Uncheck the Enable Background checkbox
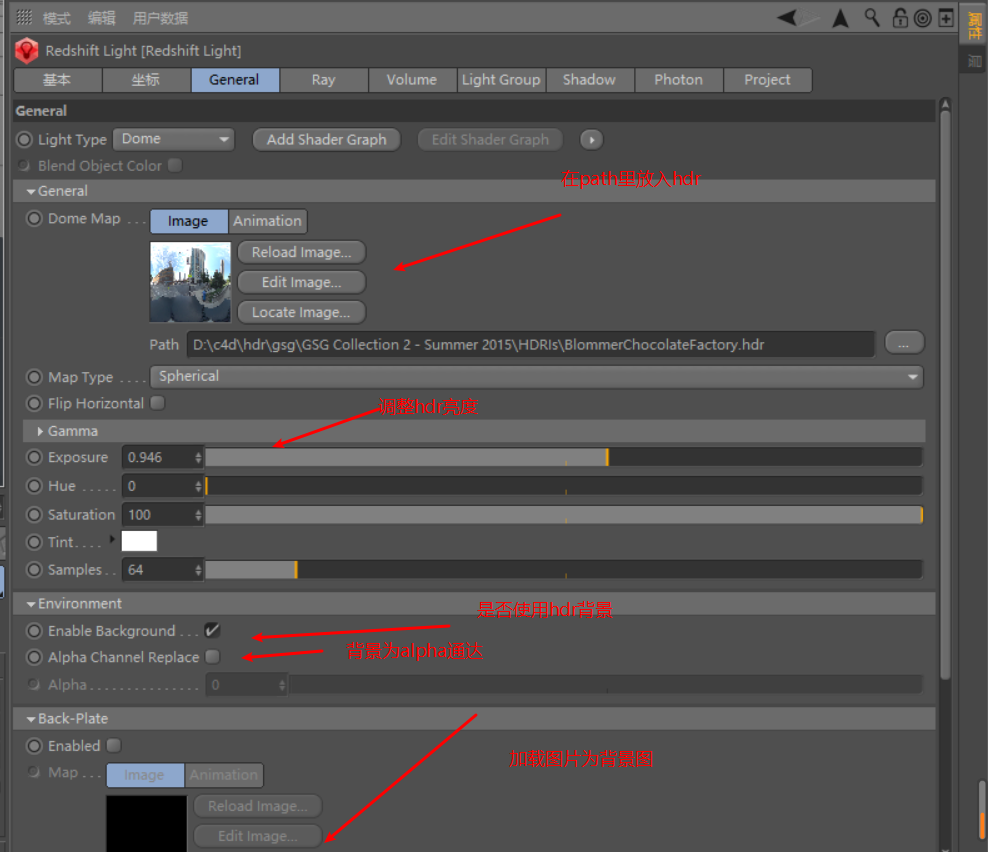The image size is (988, 852). point(212,630)
